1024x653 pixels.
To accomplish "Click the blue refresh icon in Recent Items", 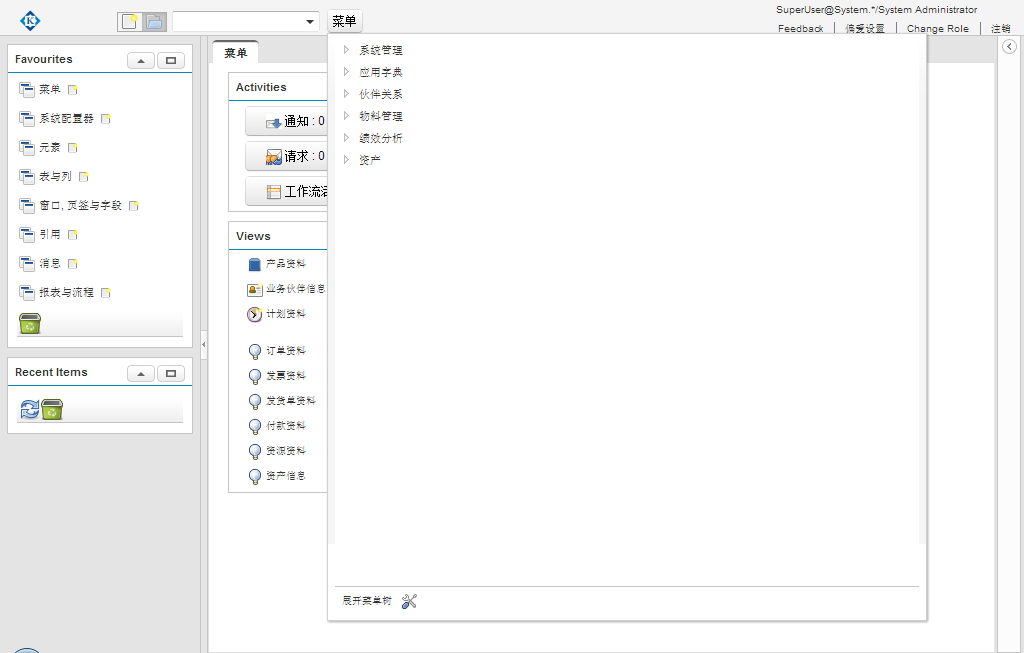I will coord(28,408).
